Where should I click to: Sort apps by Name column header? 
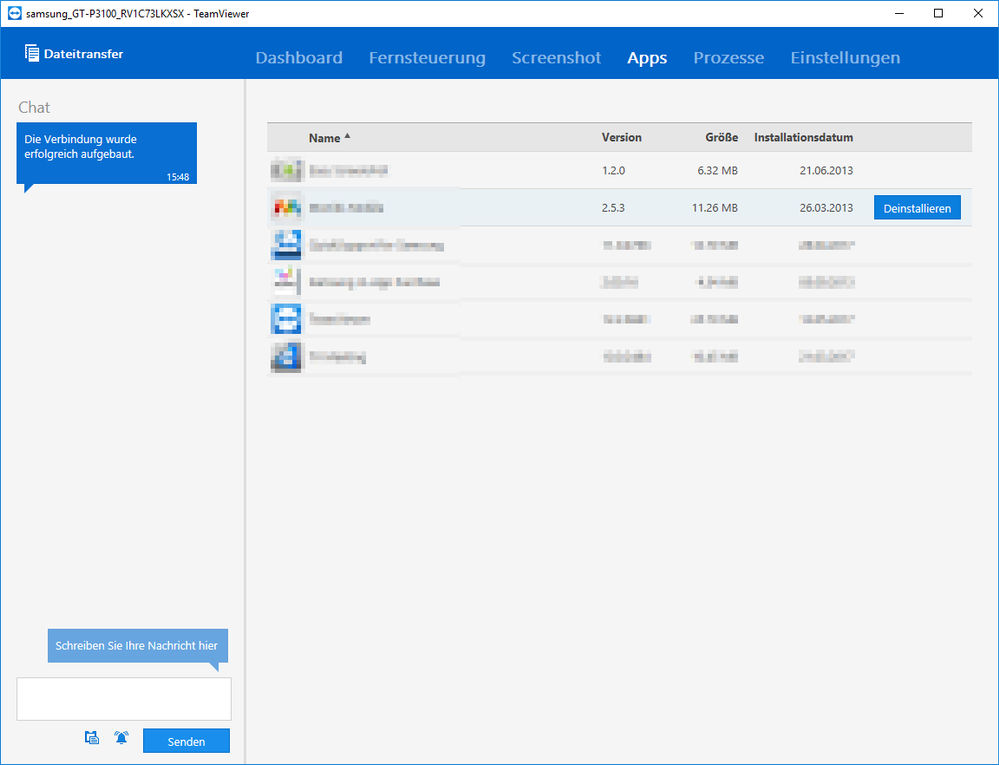click(x=324, y=138)
